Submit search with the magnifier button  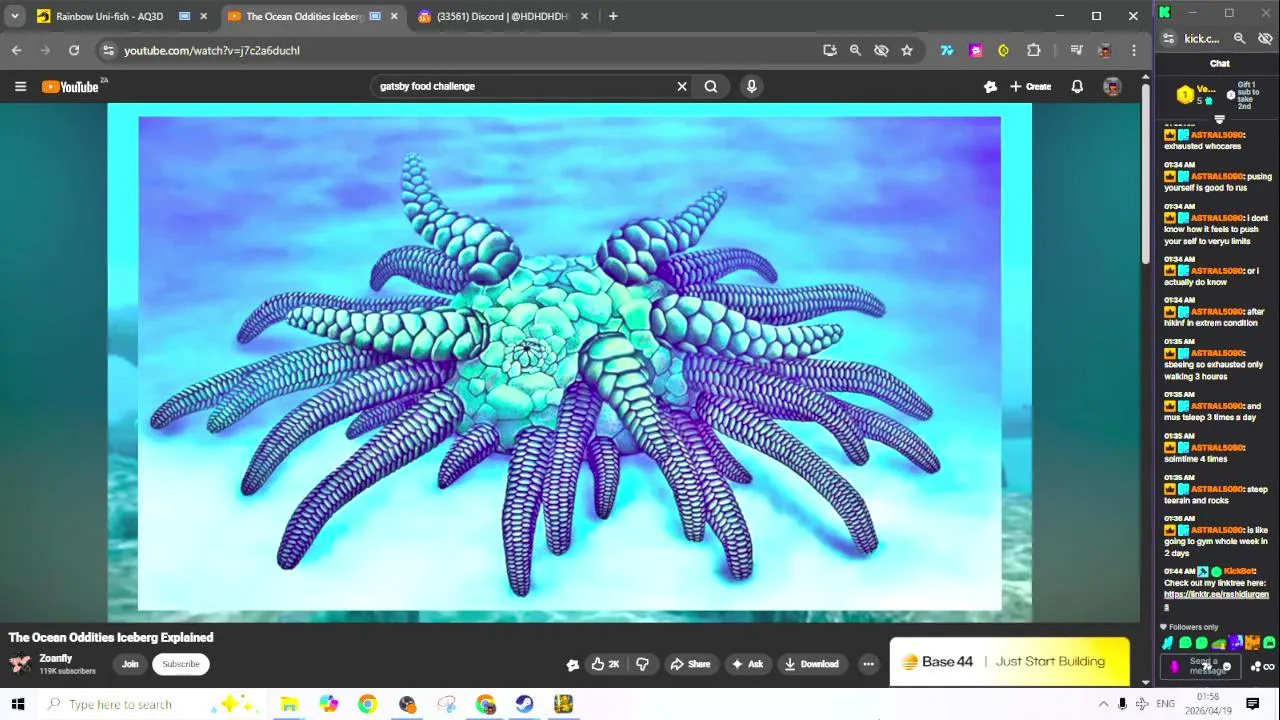point(711,86)
